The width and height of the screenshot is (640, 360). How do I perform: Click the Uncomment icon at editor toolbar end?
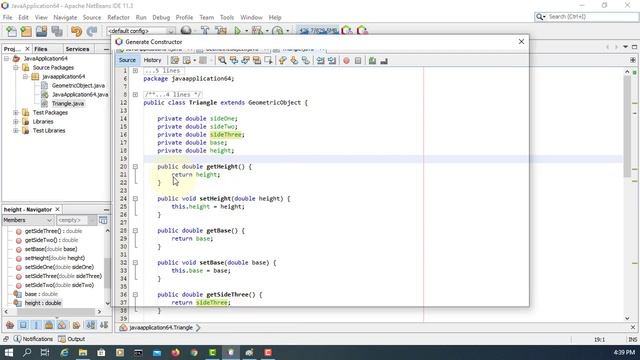[384, 60]
